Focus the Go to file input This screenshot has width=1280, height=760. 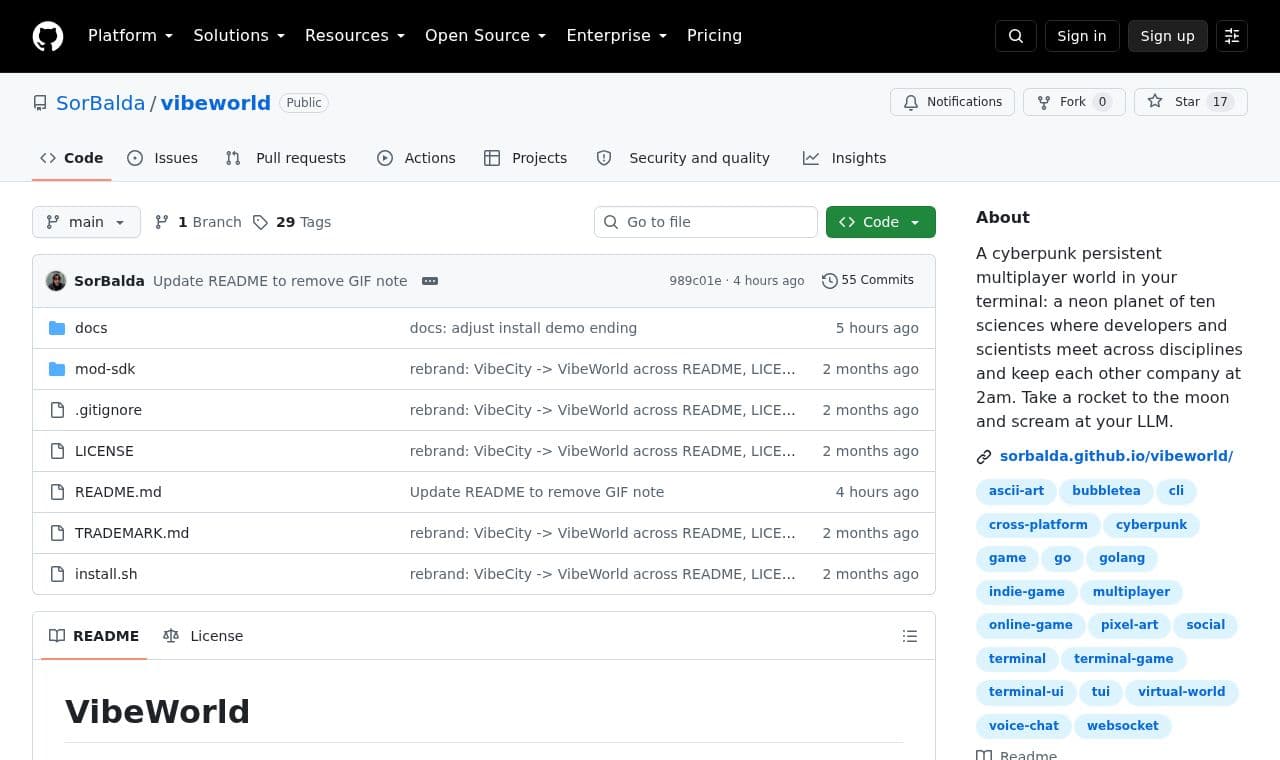click(x=706, y=222)
